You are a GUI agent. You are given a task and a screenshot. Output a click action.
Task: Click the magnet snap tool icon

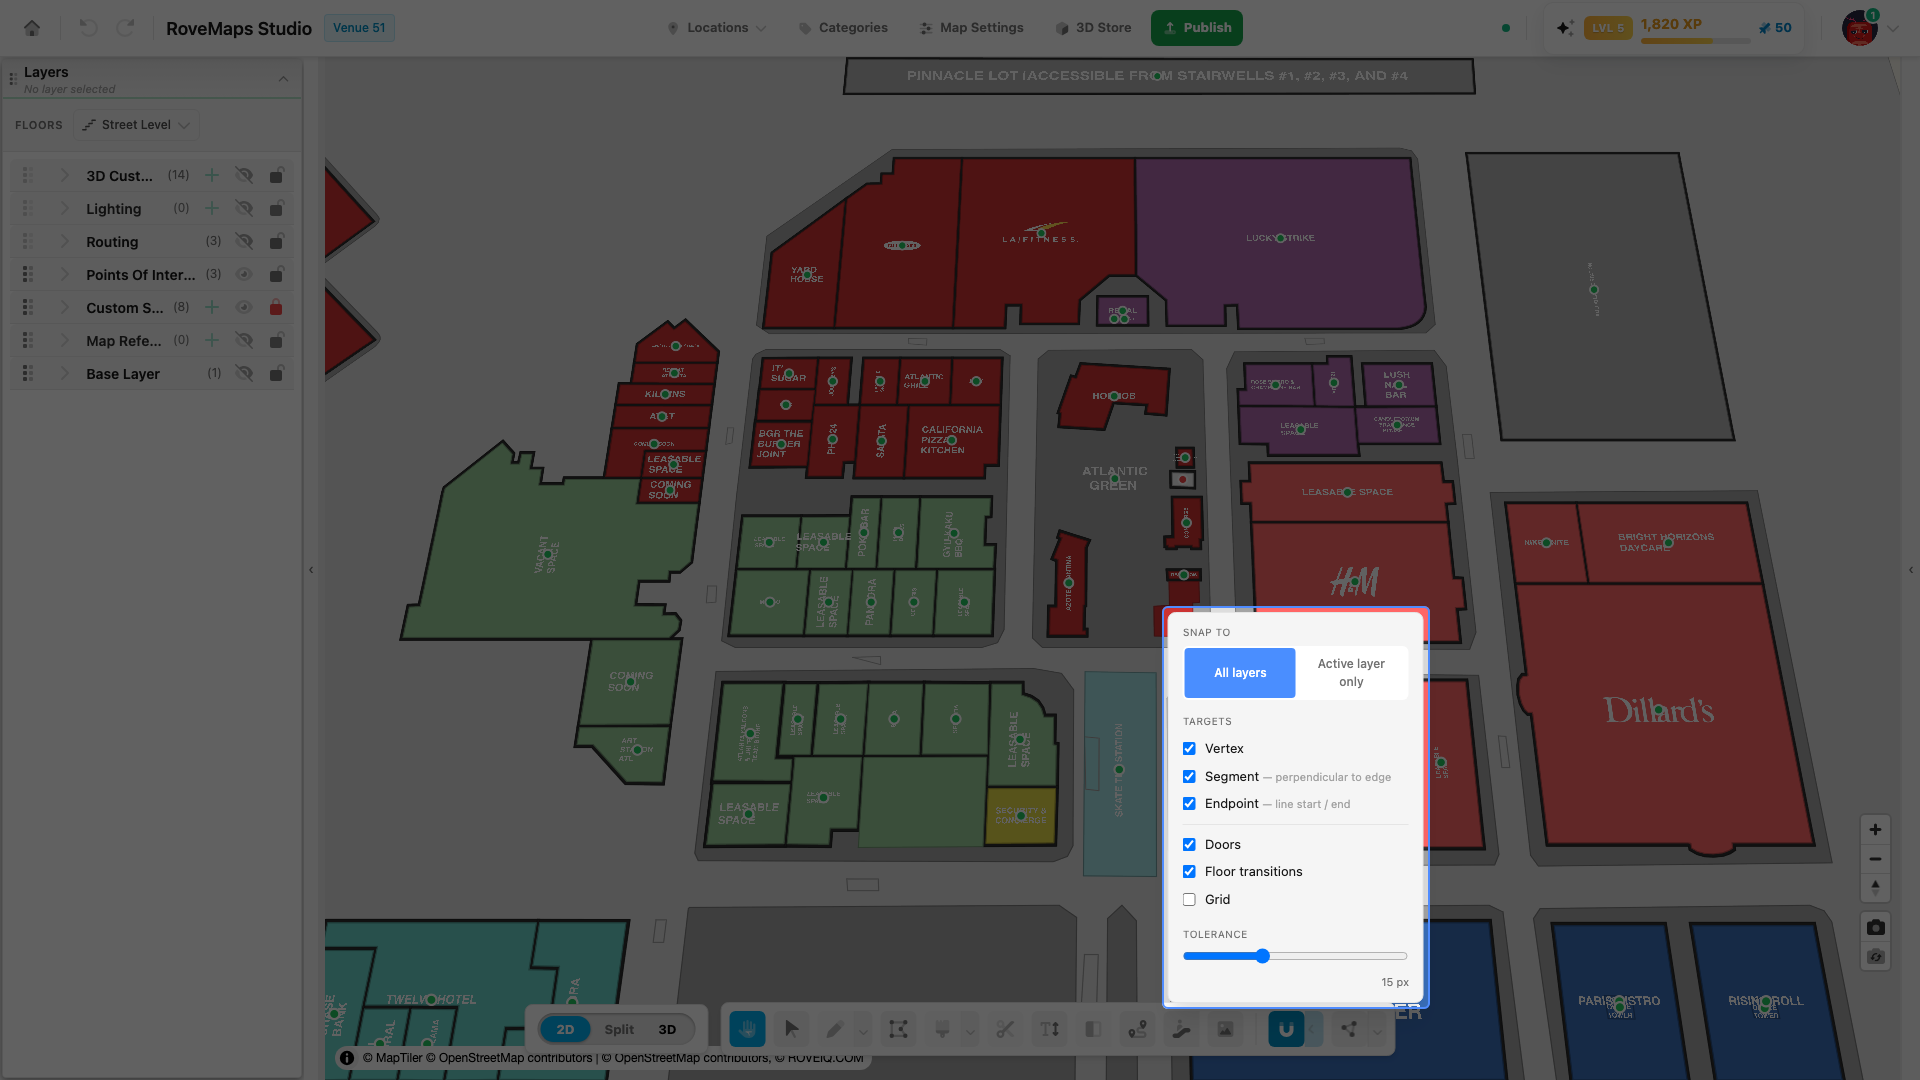pyautogui.click(x=1286, y=1029)
